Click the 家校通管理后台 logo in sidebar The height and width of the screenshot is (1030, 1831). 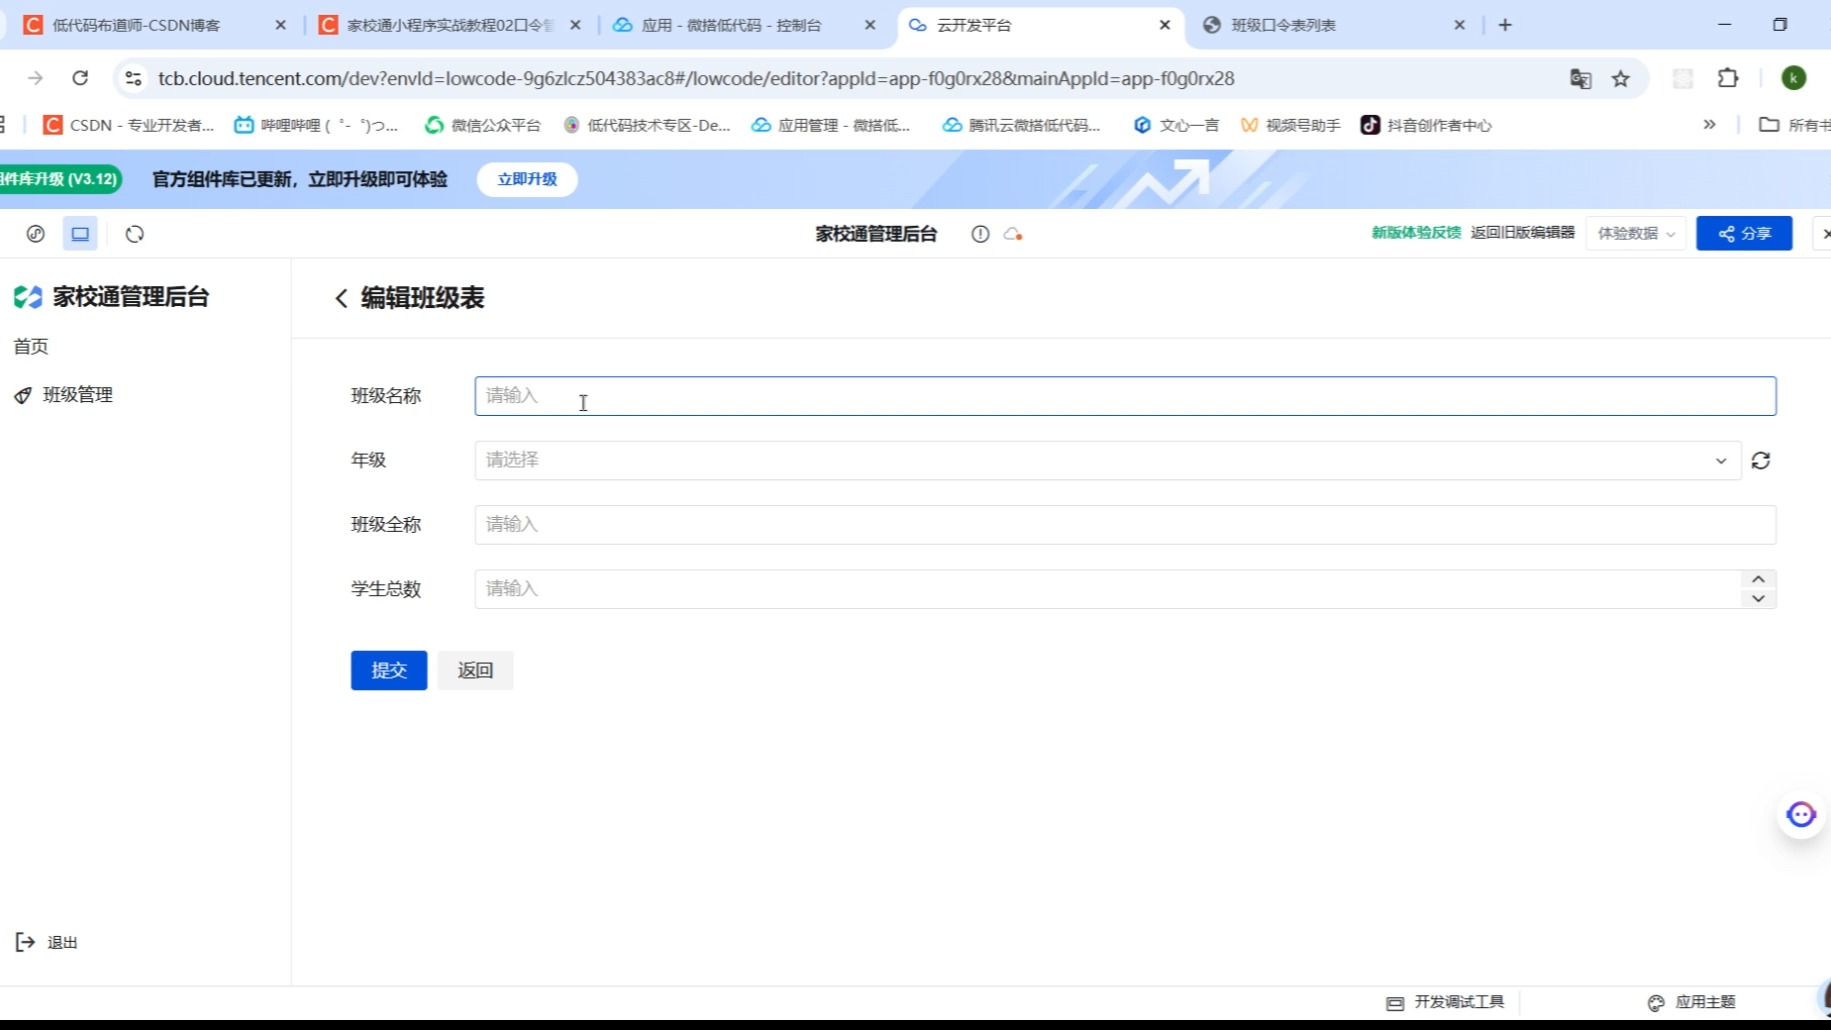(x=28, y=297)
